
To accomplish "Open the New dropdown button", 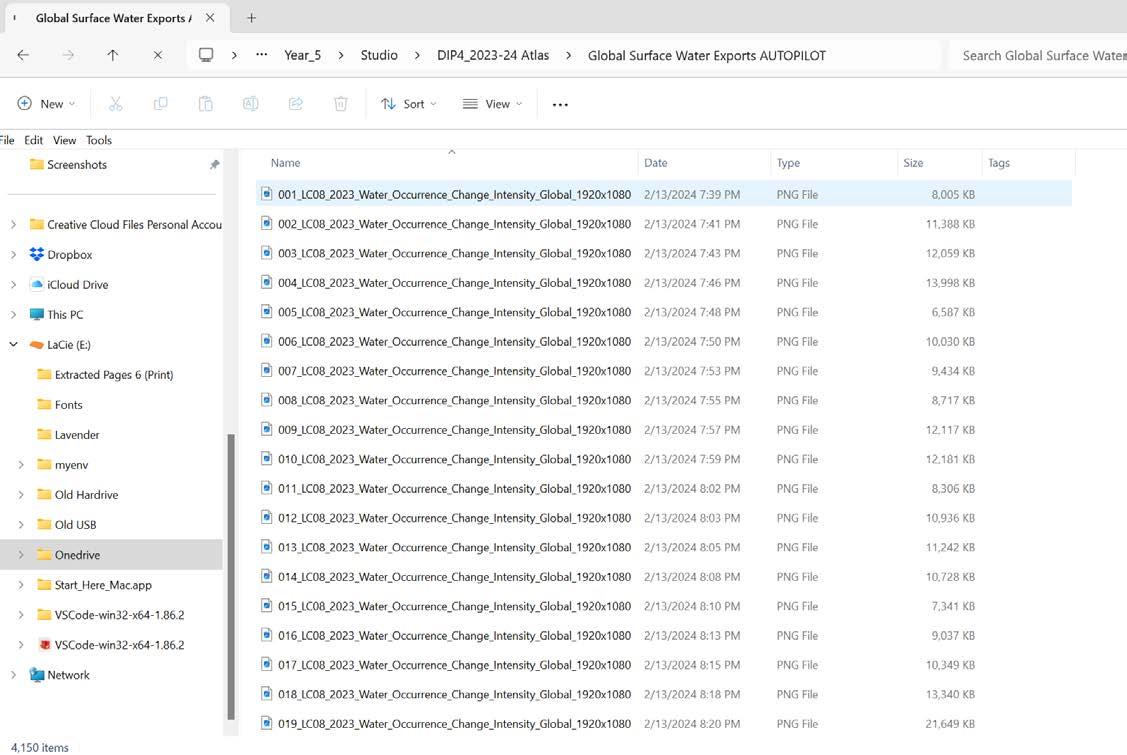I will coord(46,104).
